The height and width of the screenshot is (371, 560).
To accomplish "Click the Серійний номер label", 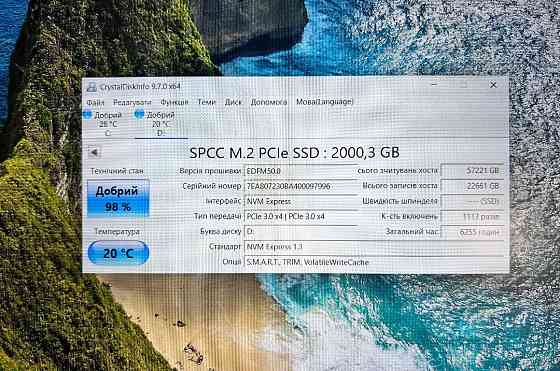I will coord(212,186).
